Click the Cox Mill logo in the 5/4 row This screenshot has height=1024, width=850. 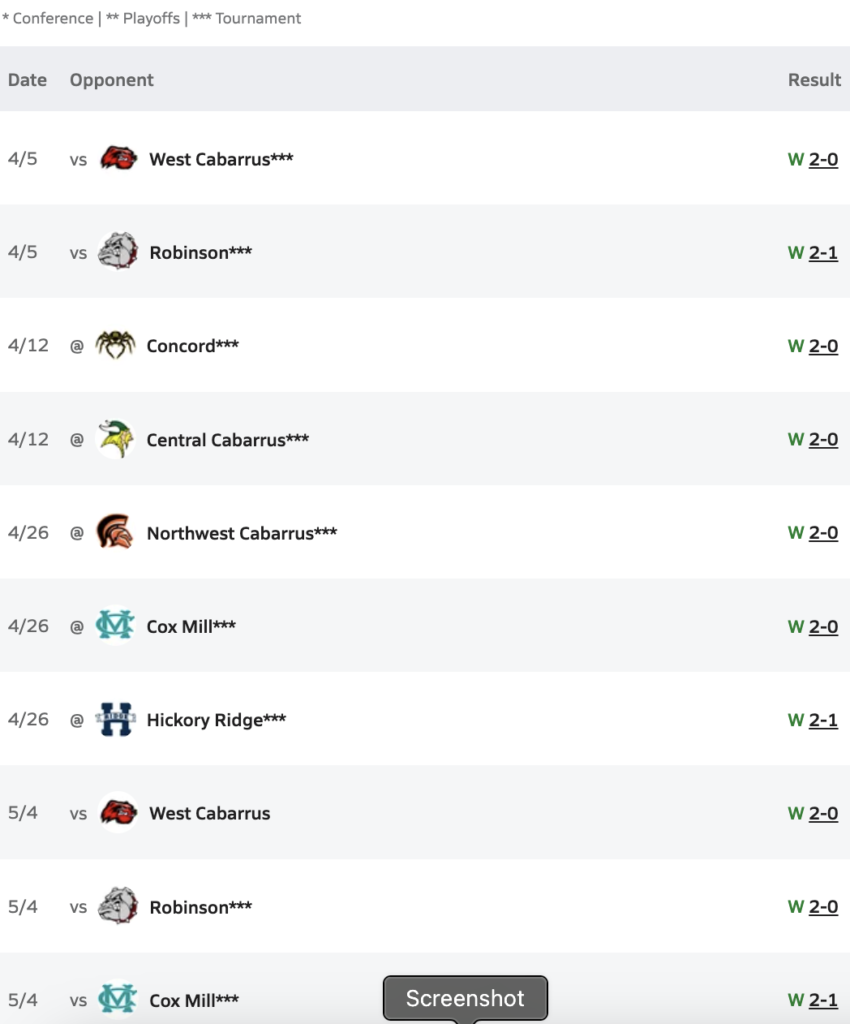118,999
